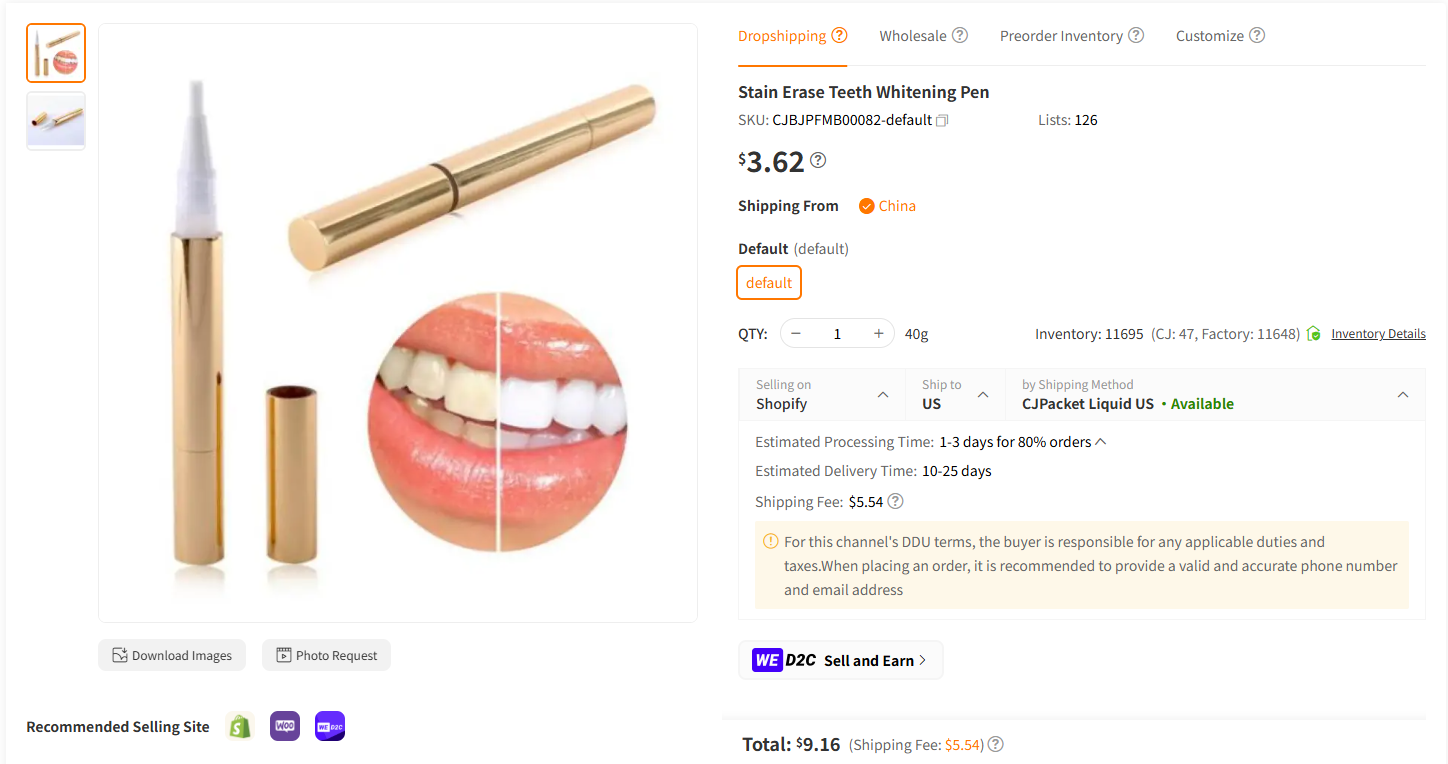The image size is (1448, 764).
Task: Click the WooCommerce selling site icon
Action: tap(284, 726)
